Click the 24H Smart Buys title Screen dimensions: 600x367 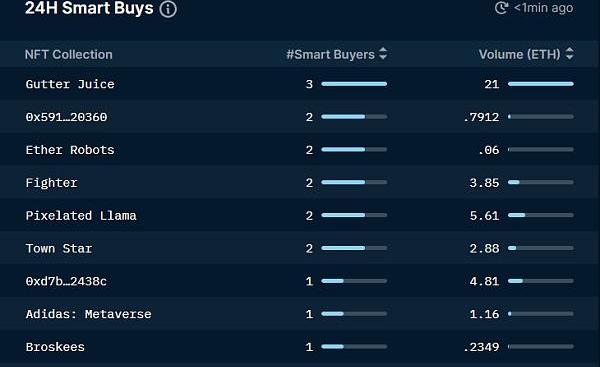[x=89, y=8]
